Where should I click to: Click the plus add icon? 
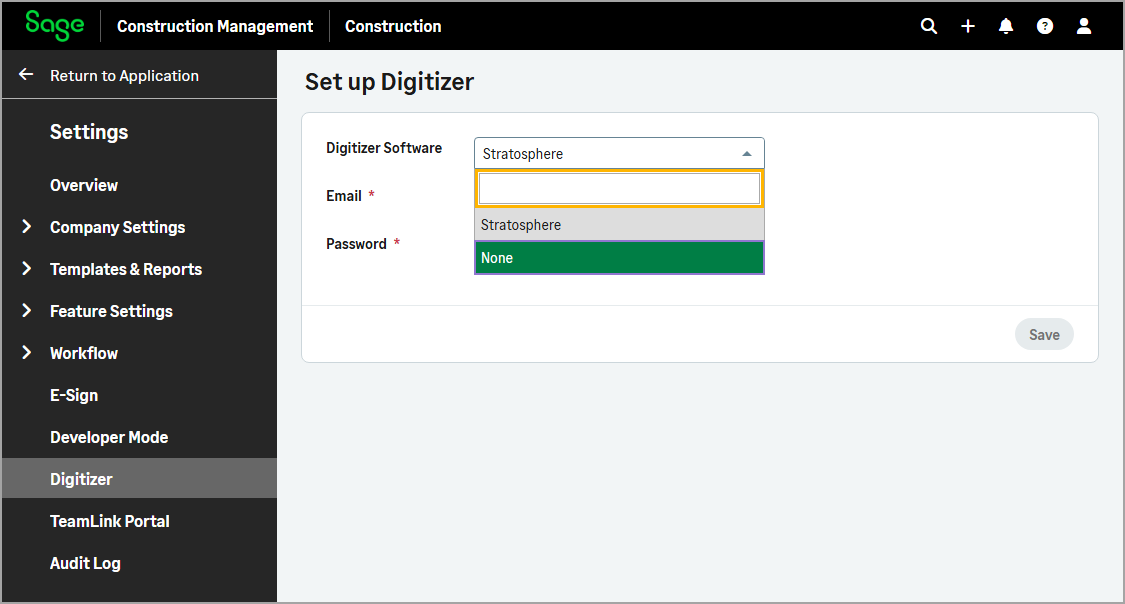click(968, 26)
